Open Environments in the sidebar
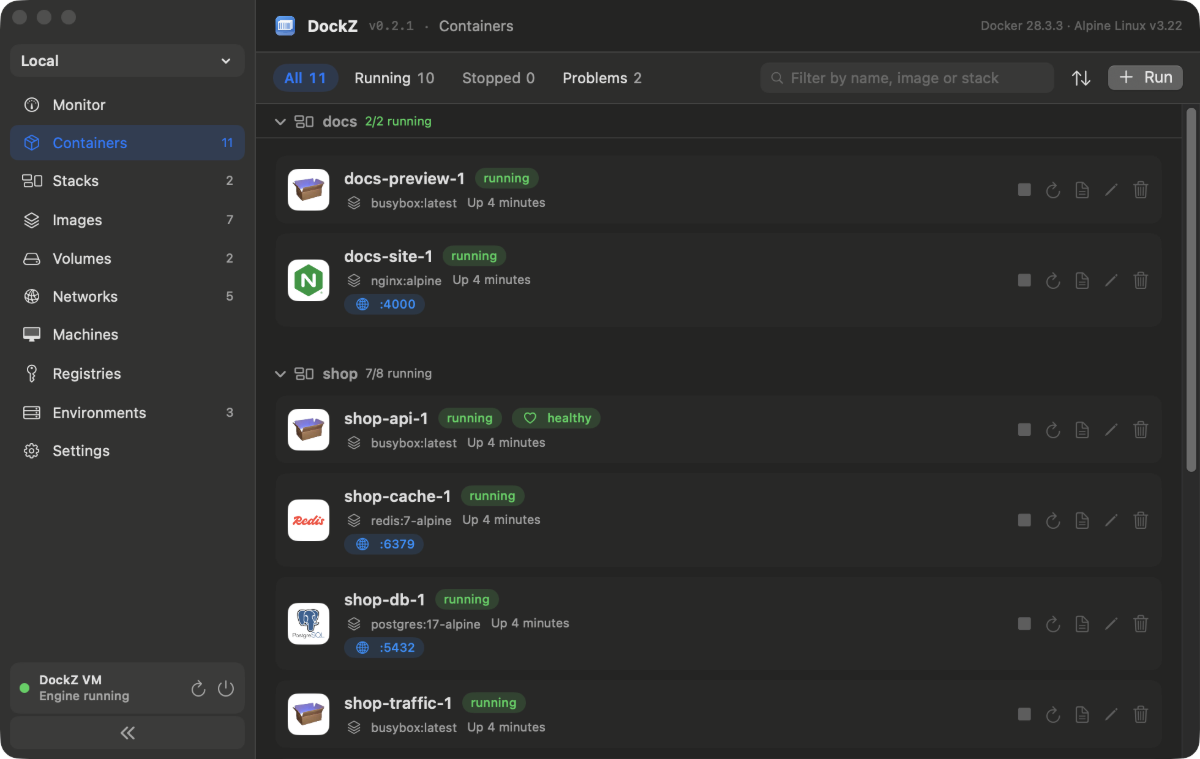 (x=127, y=413)
